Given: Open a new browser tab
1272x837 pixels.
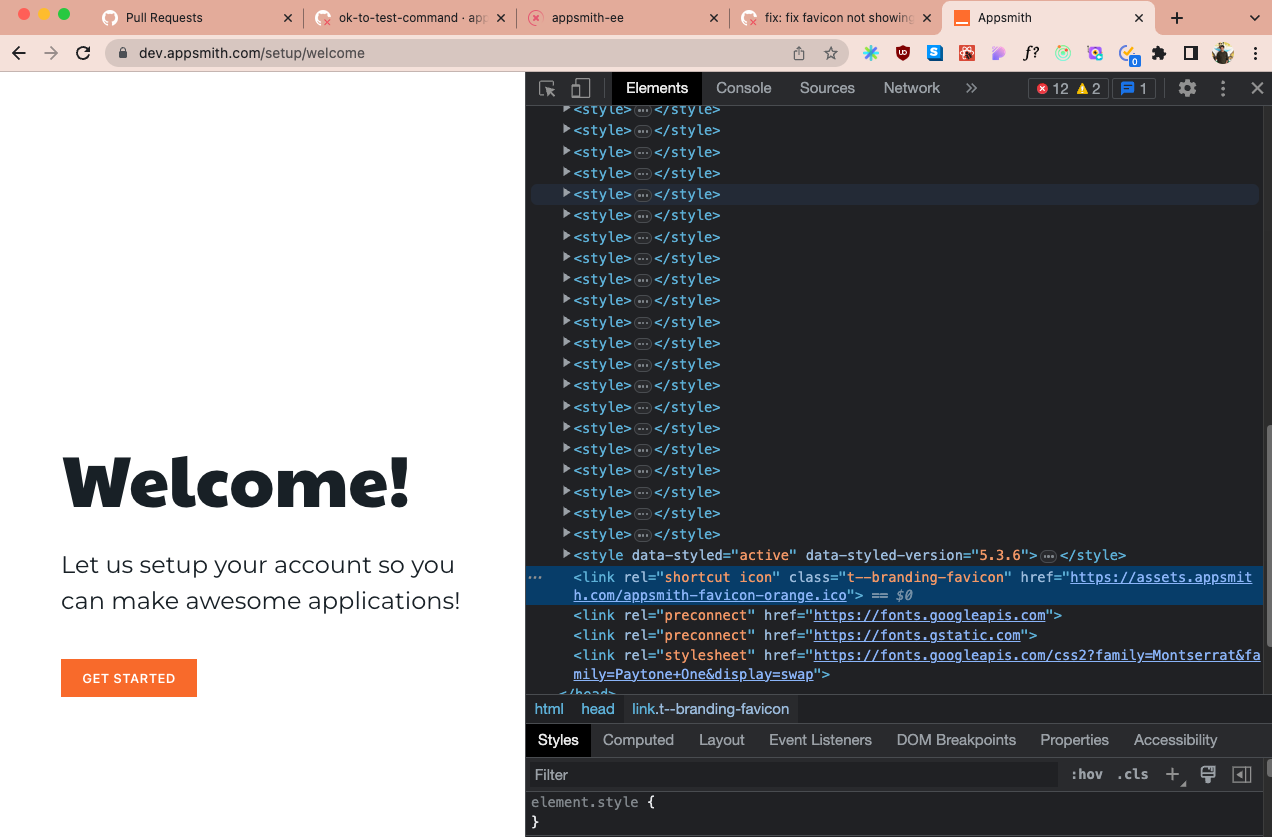Looking at the screenshot, I should (x=1177, y=18).
